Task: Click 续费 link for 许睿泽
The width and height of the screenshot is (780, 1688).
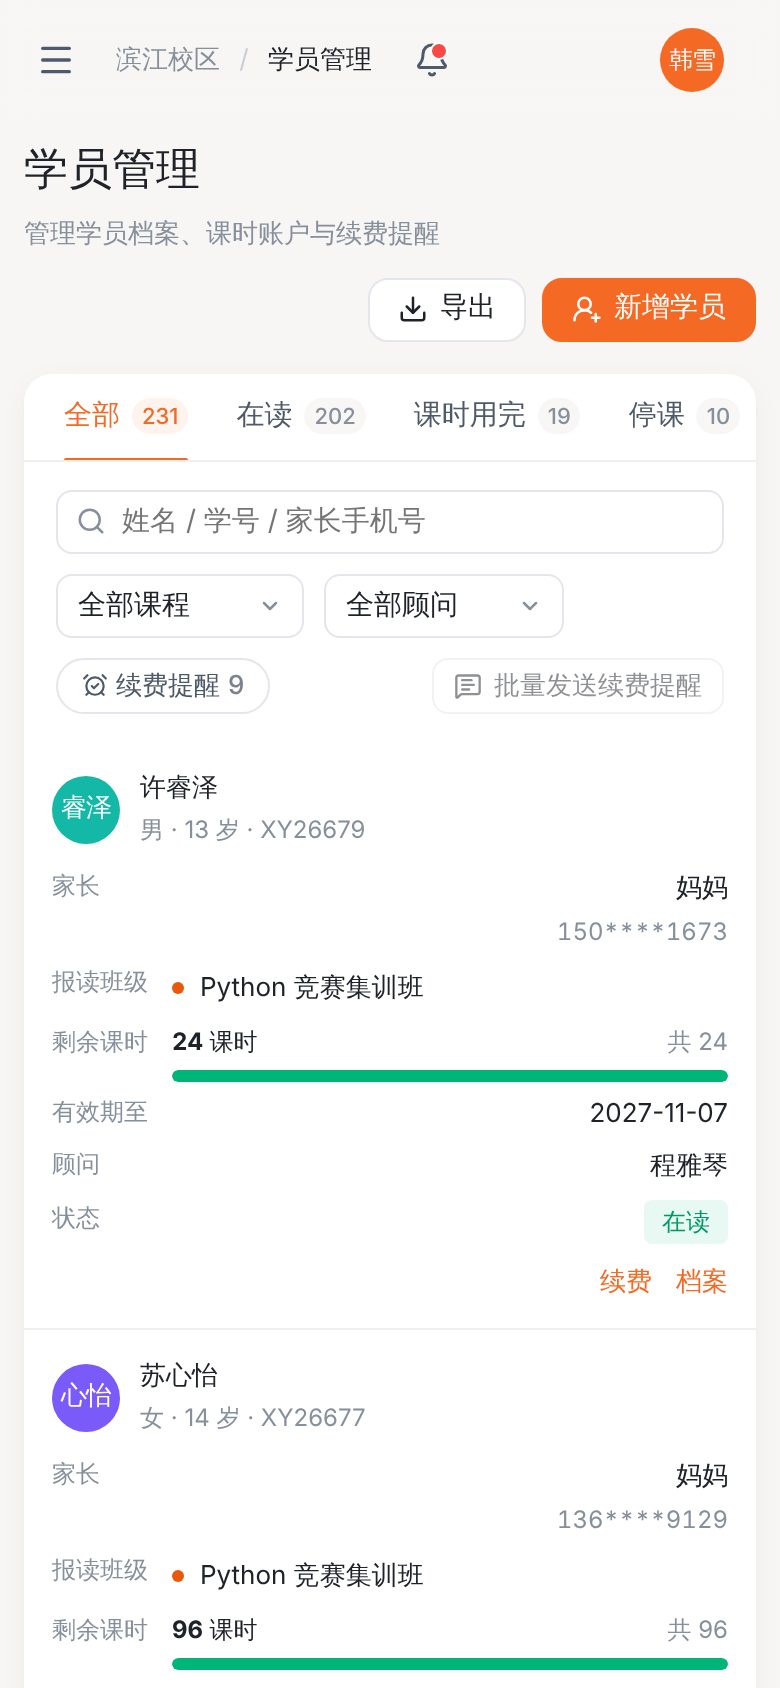Action: tap(626, 1281)
